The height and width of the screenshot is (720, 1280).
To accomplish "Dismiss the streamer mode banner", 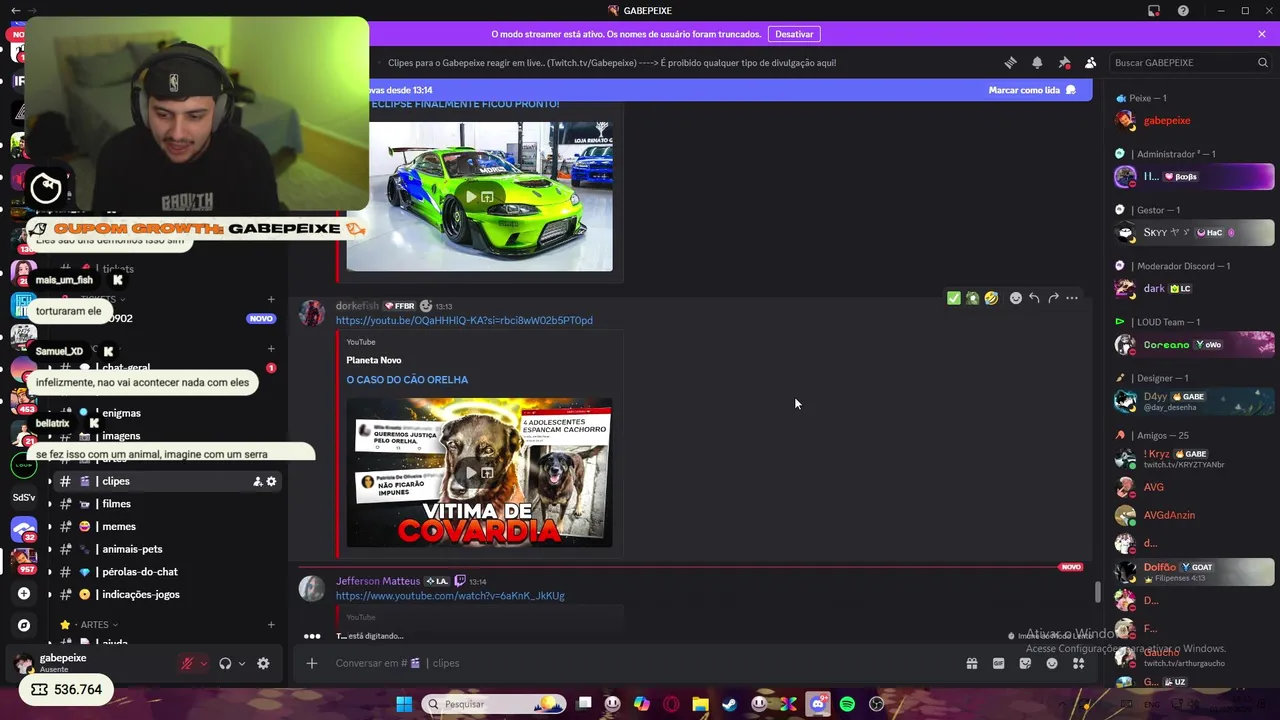I will tap(1262, 34).
